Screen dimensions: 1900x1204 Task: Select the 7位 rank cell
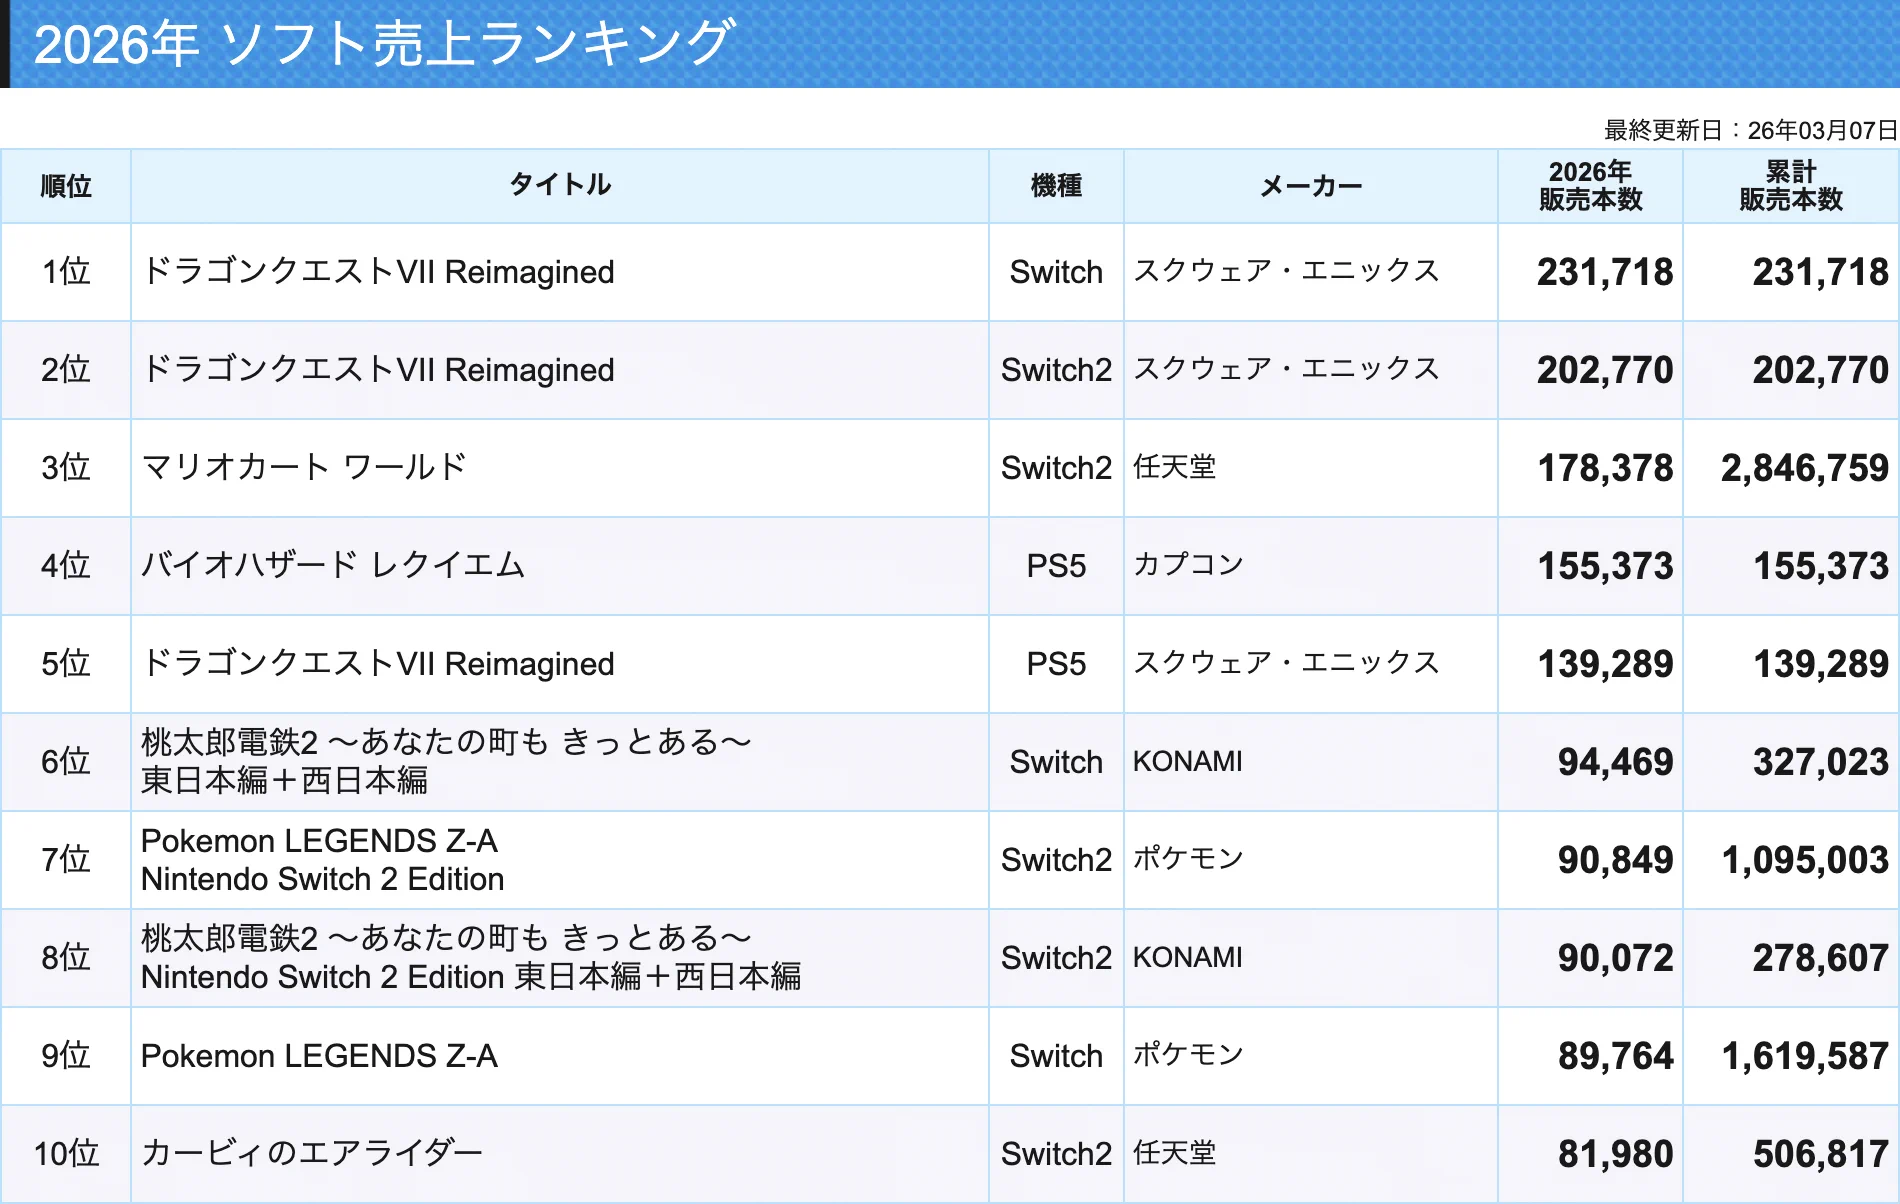point(66,860)
